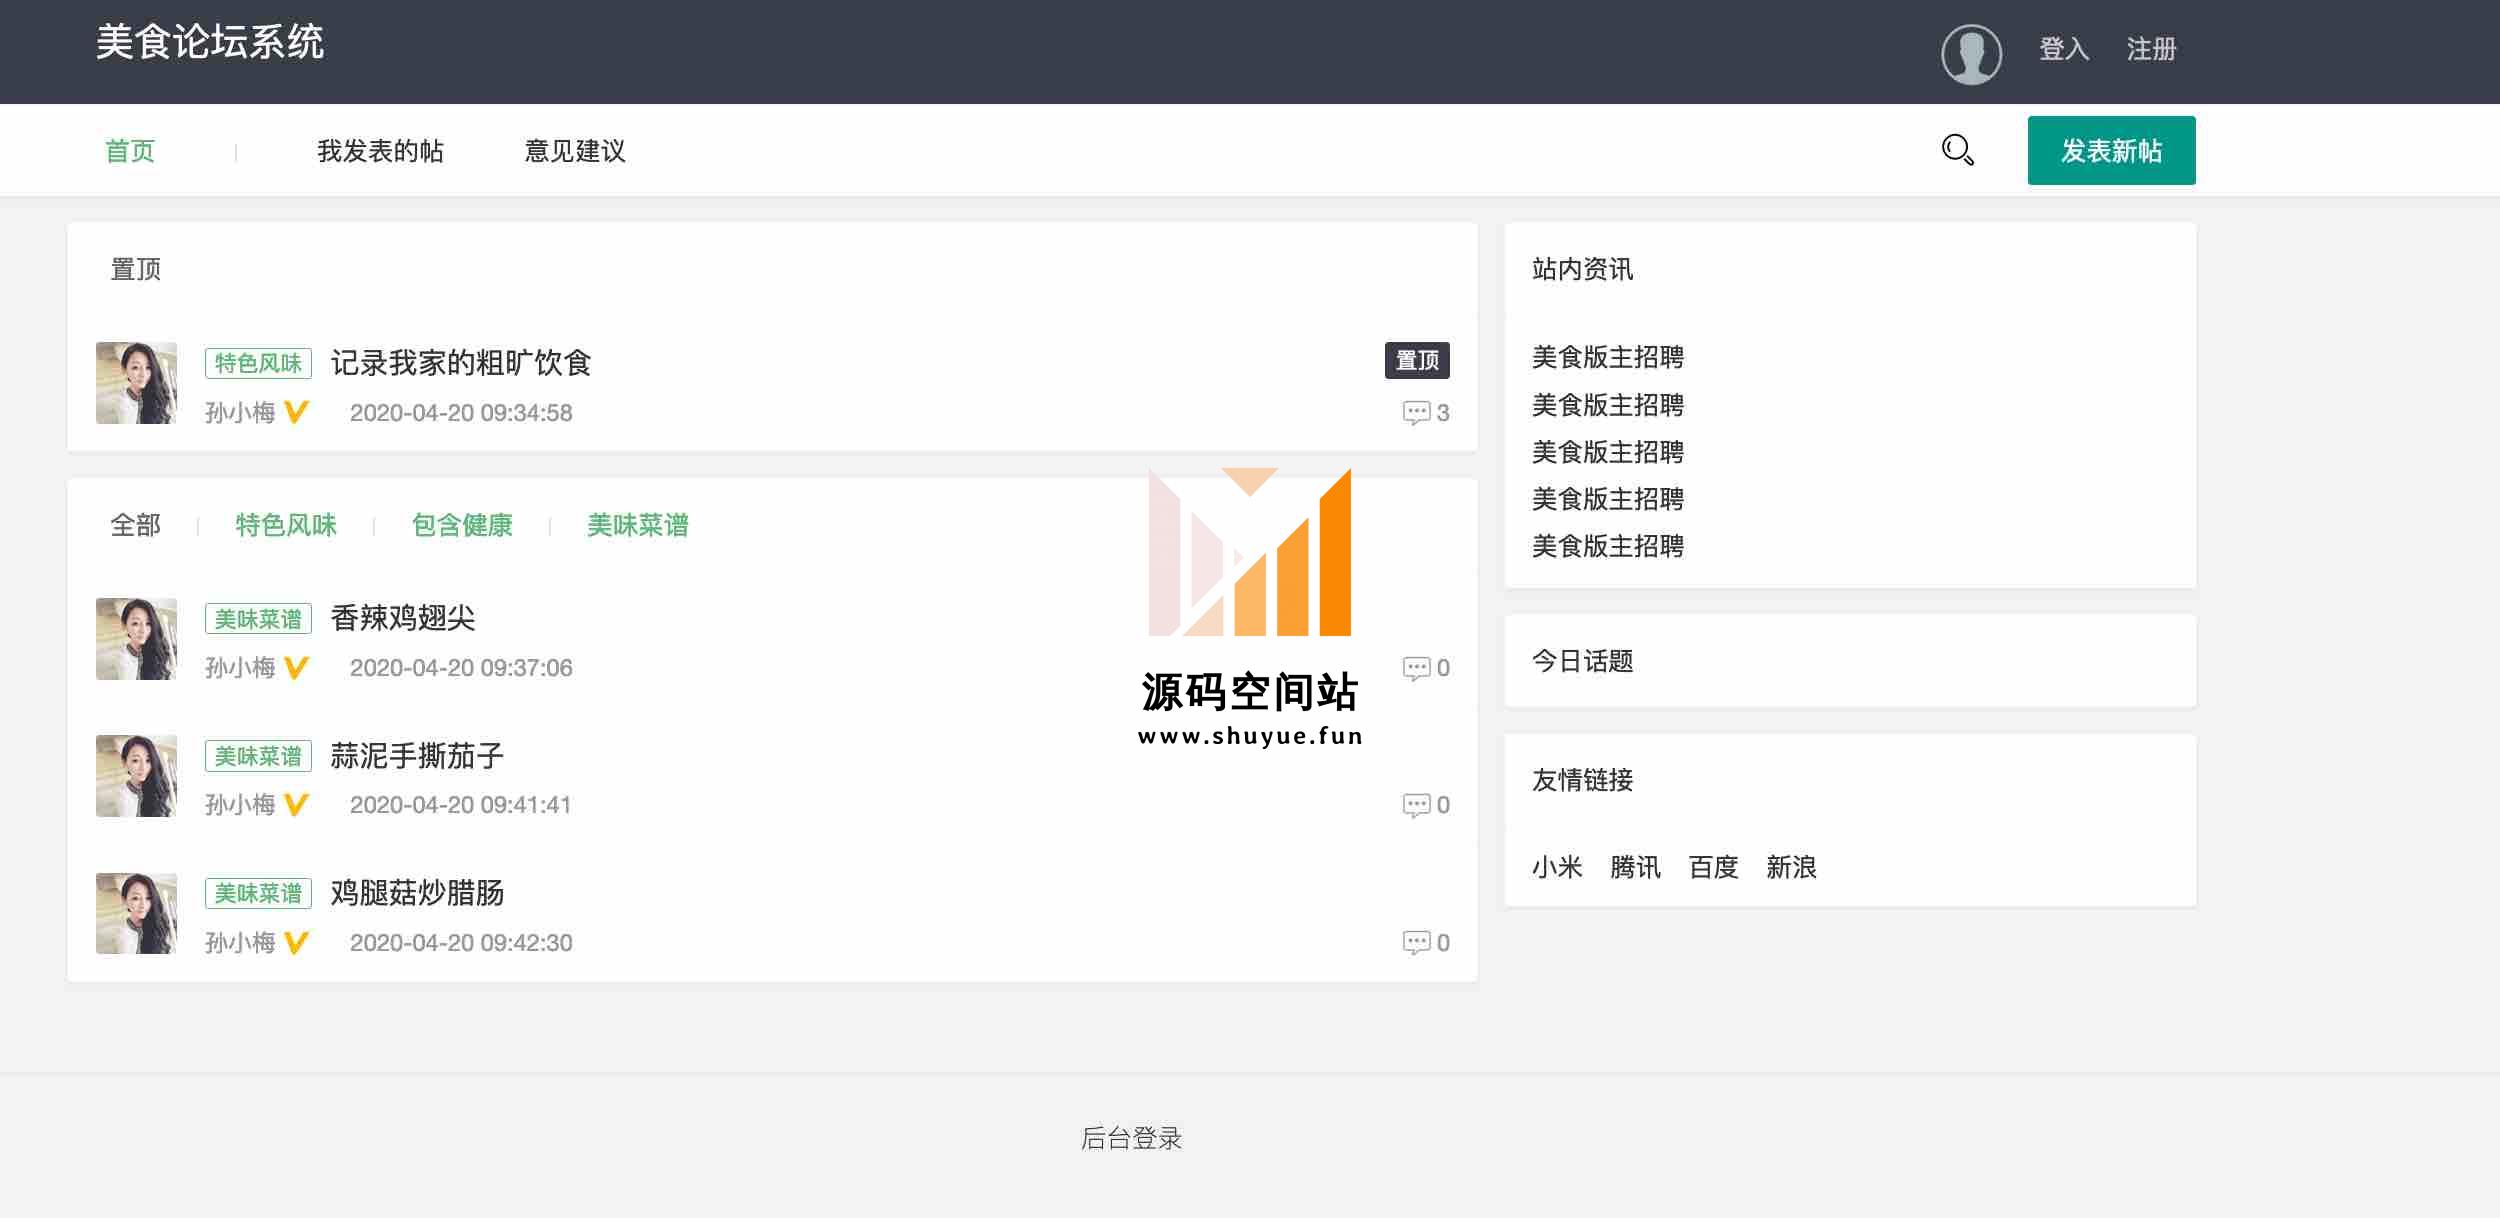Click the 置顶 section heading
Image resolution: width=2500 pixels, height=1218 pixels.
tap(135, 269)
